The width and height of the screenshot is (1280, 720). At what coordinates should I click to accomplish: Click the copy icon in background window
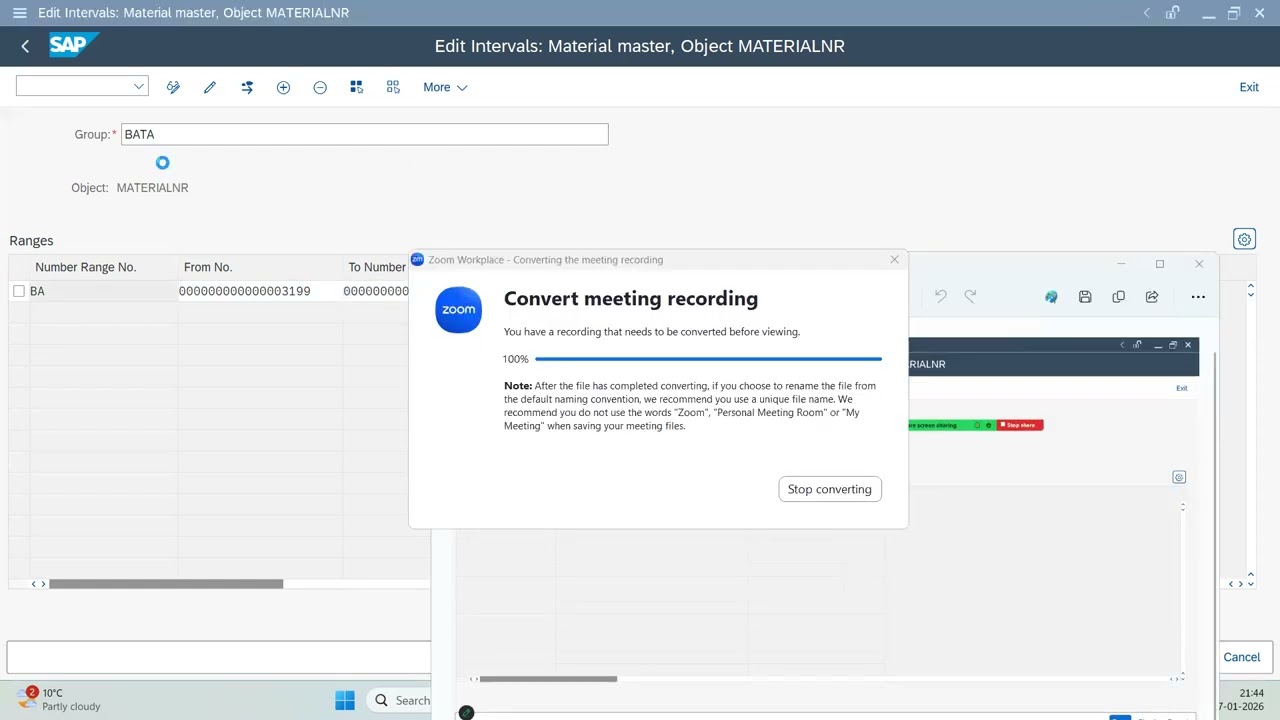coord(1118,296)
